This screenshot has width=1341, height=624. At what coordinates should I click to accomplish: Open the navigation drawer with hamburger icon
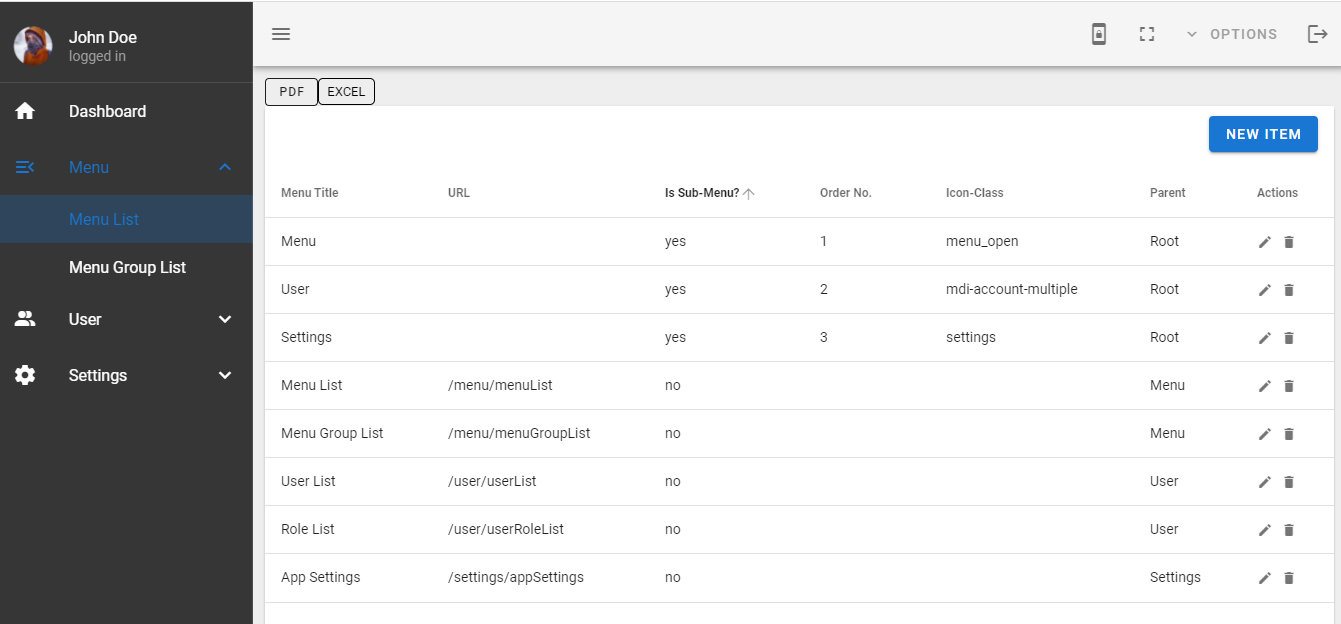281,33
